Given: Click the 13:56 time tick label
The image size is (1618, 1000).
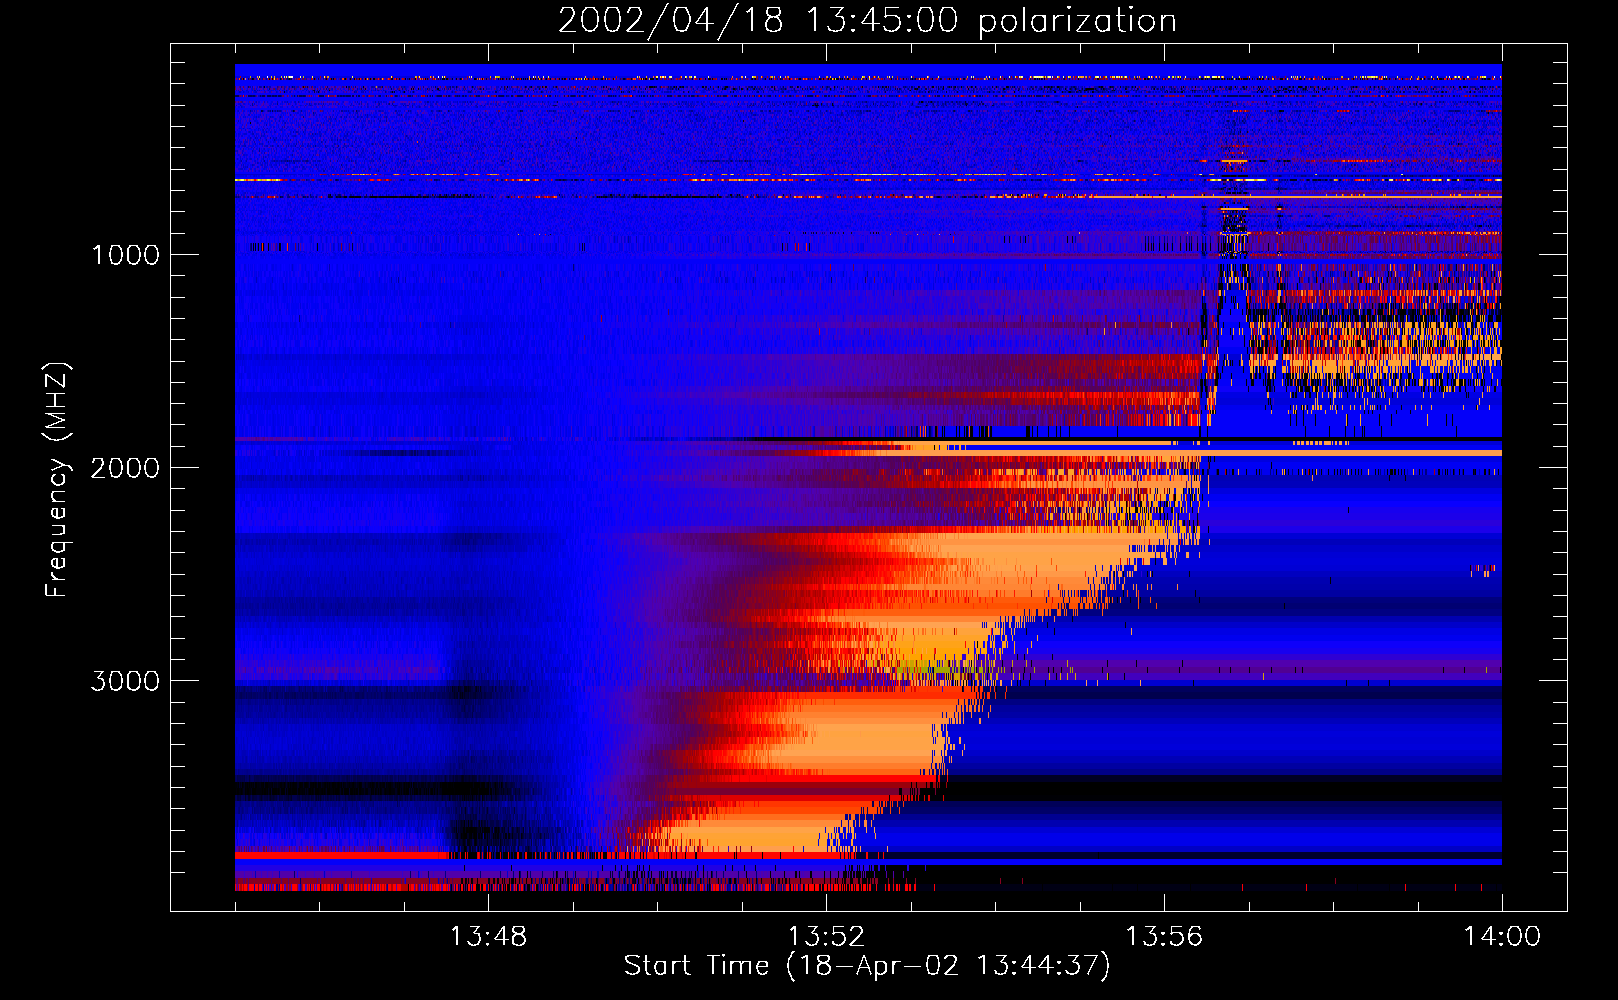Looking at the screenshot, I should click(x=1164, y=937).
